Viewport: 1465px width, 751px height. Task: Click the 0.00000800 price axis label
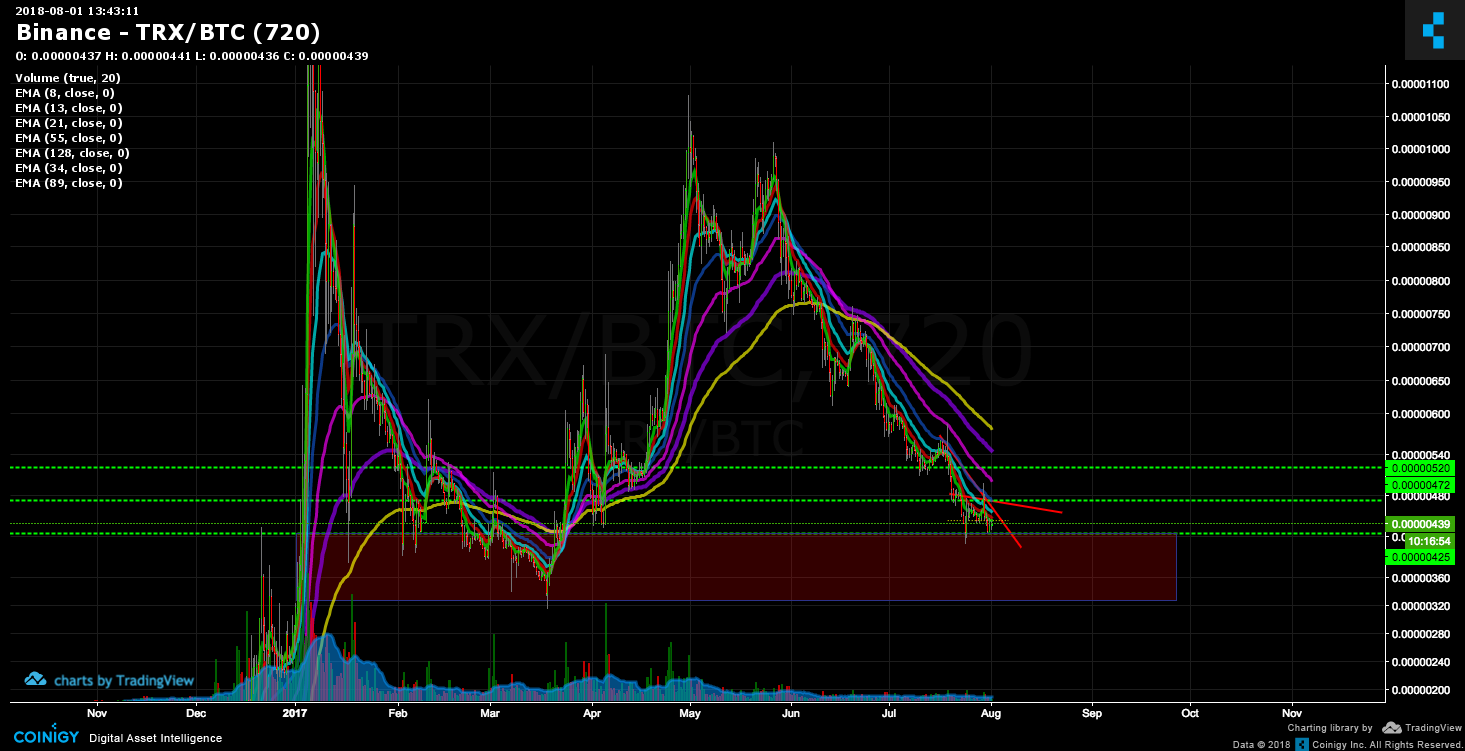pos(1420,282)
